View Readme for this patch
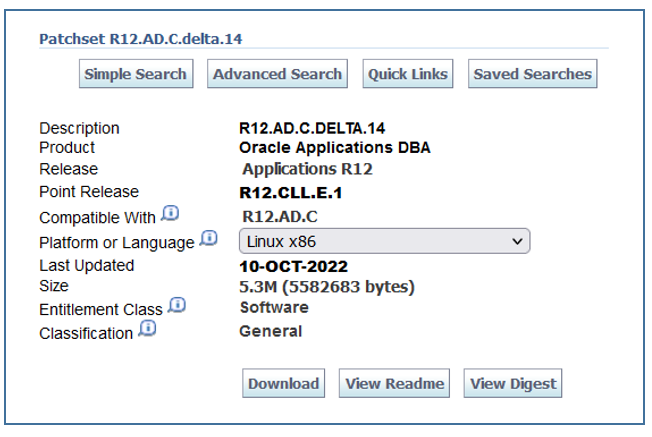 tap(395, 384)
